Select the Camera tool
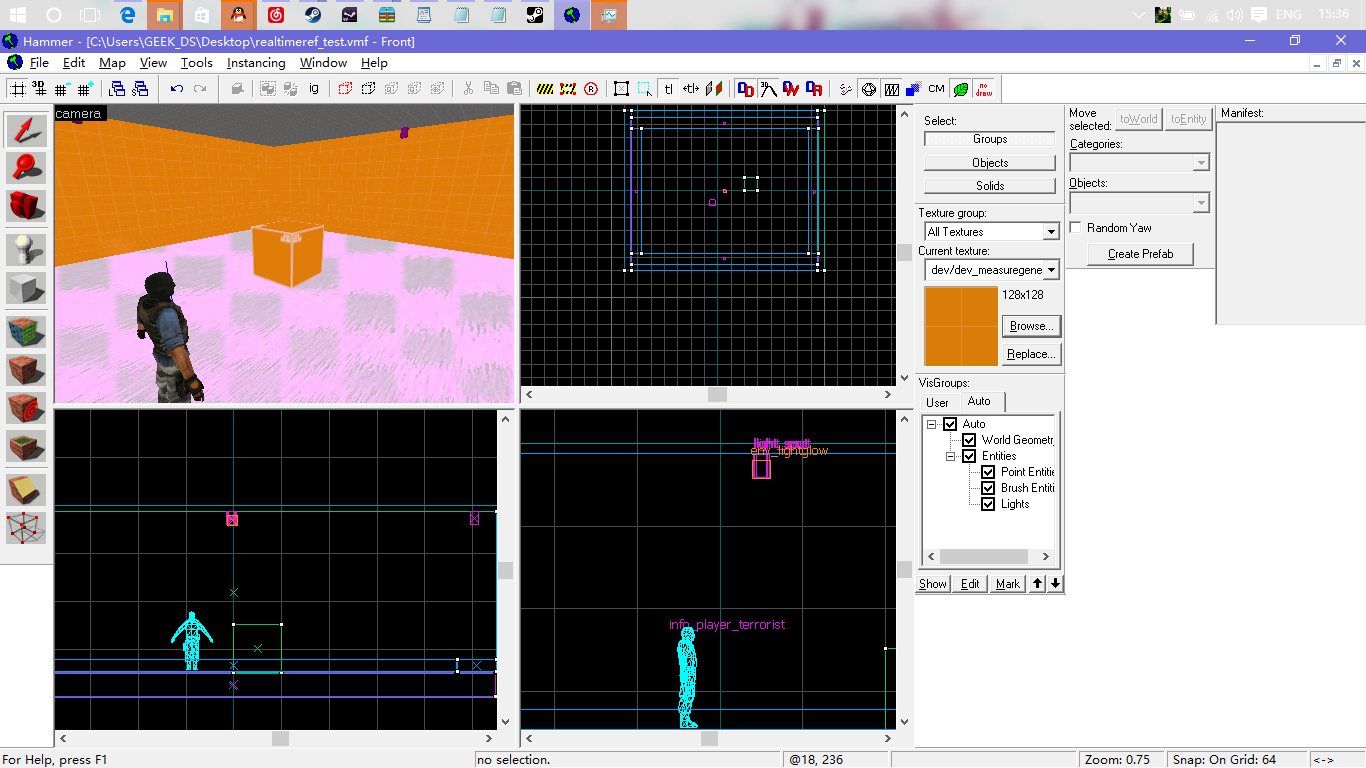The image size is (1366, 768). [x=27, y=206]
